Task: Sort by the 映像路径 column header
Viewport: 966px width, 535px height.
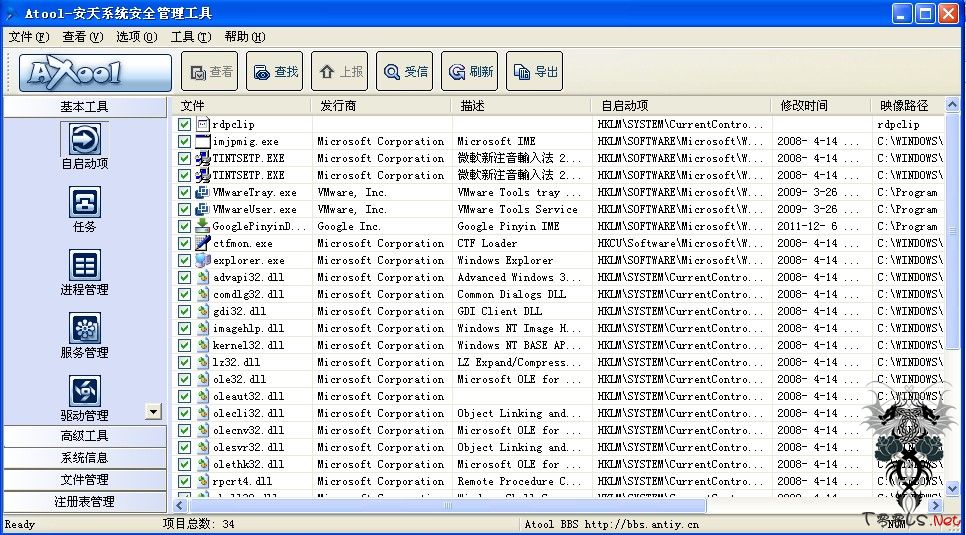Action: click(908, 106)
